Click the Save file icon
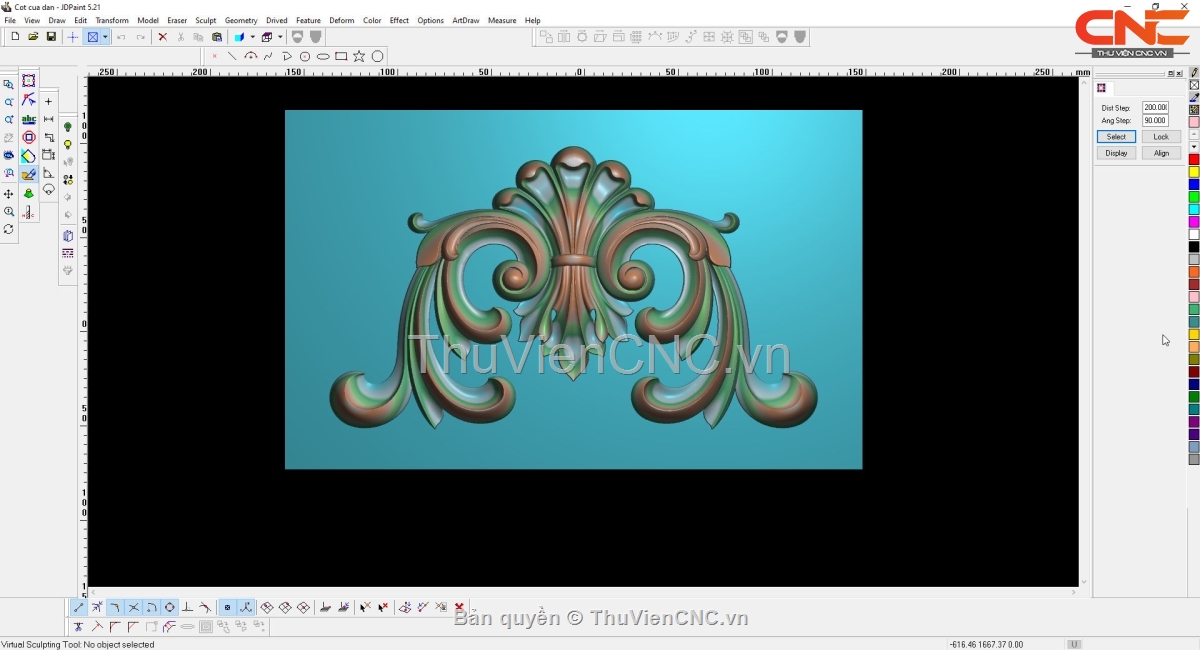The image size is (1200, 650). click(51, 37)
